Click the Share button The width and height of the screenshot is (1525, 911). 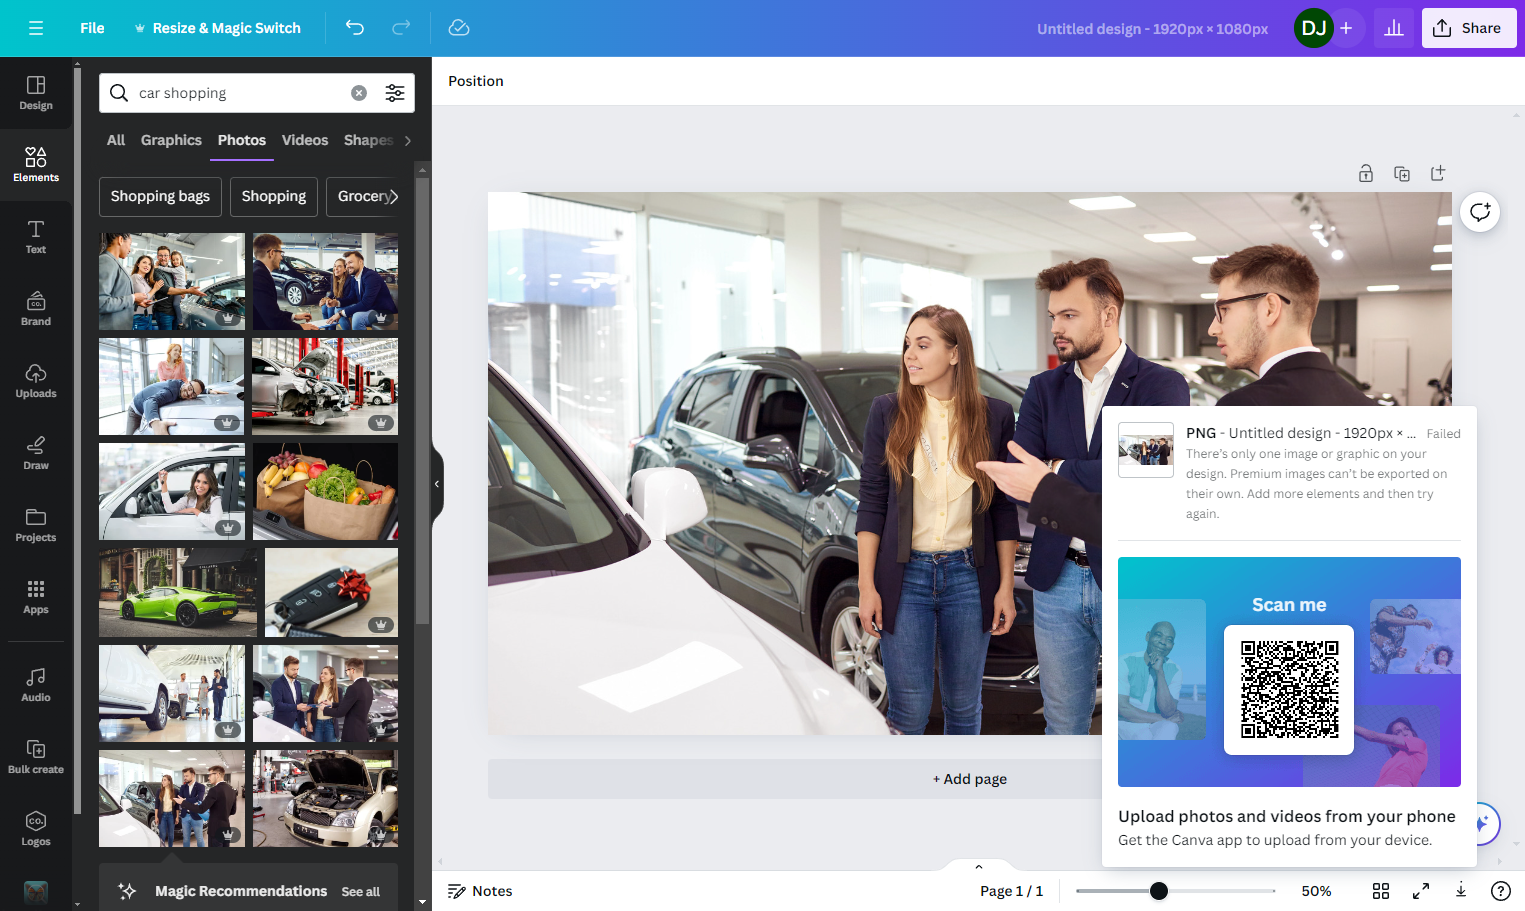(1469, 28)
